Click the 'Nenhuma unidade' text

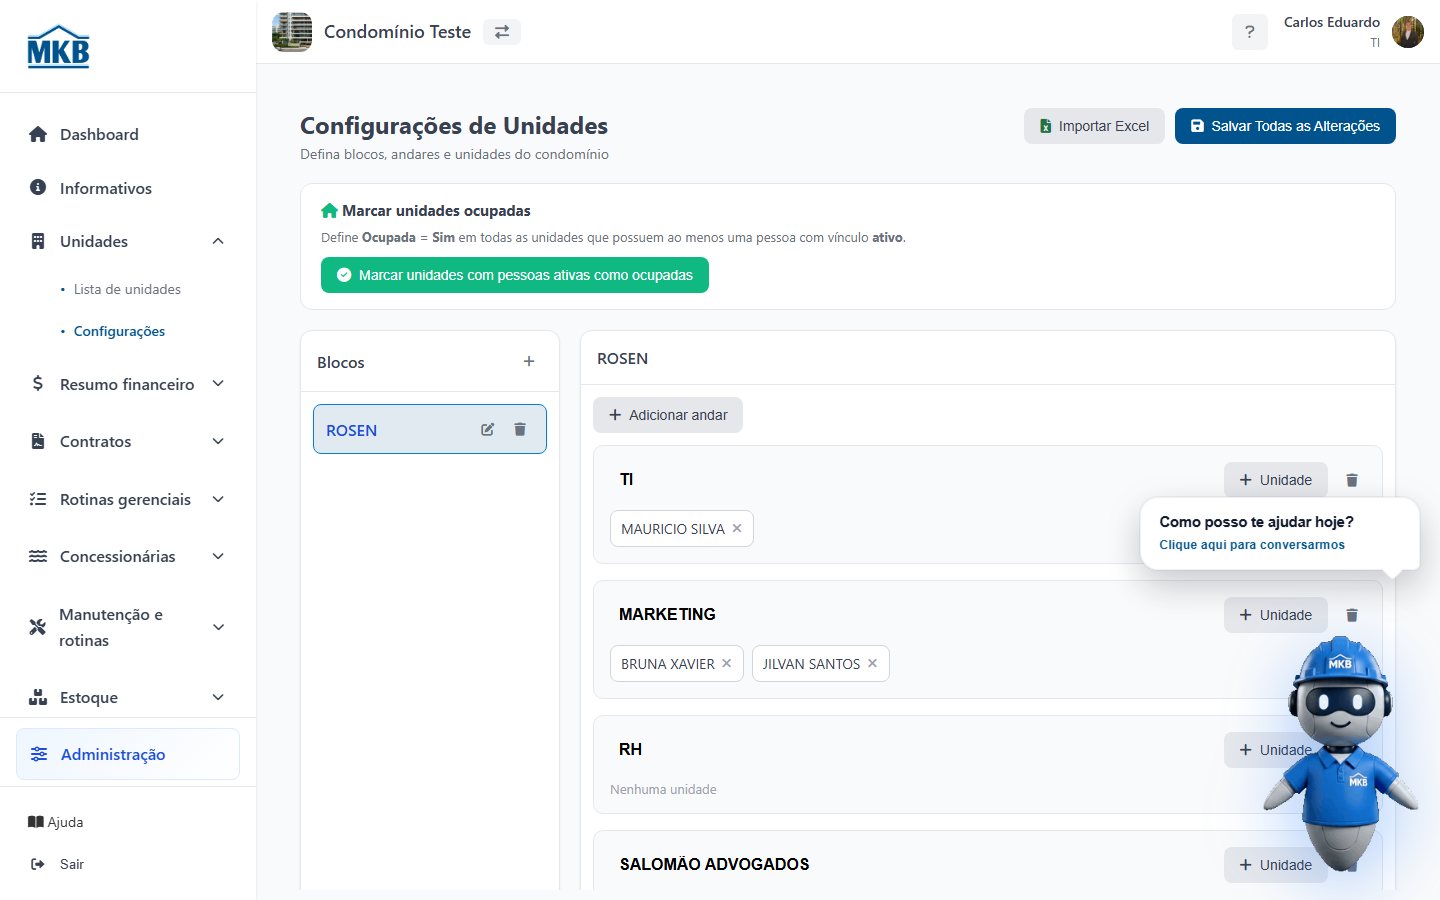(x=663, y=789)
